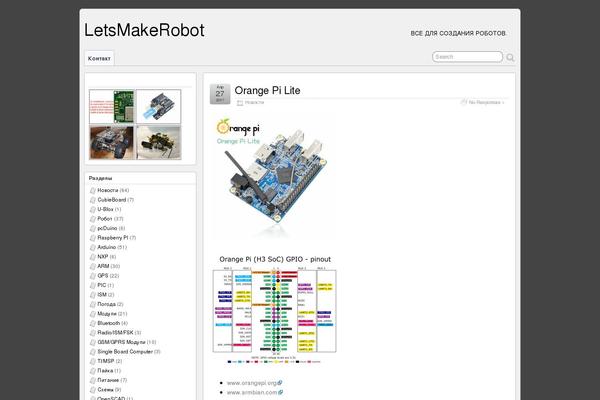
Task: Click page icon beside Погода
Action: pos(93,304)
